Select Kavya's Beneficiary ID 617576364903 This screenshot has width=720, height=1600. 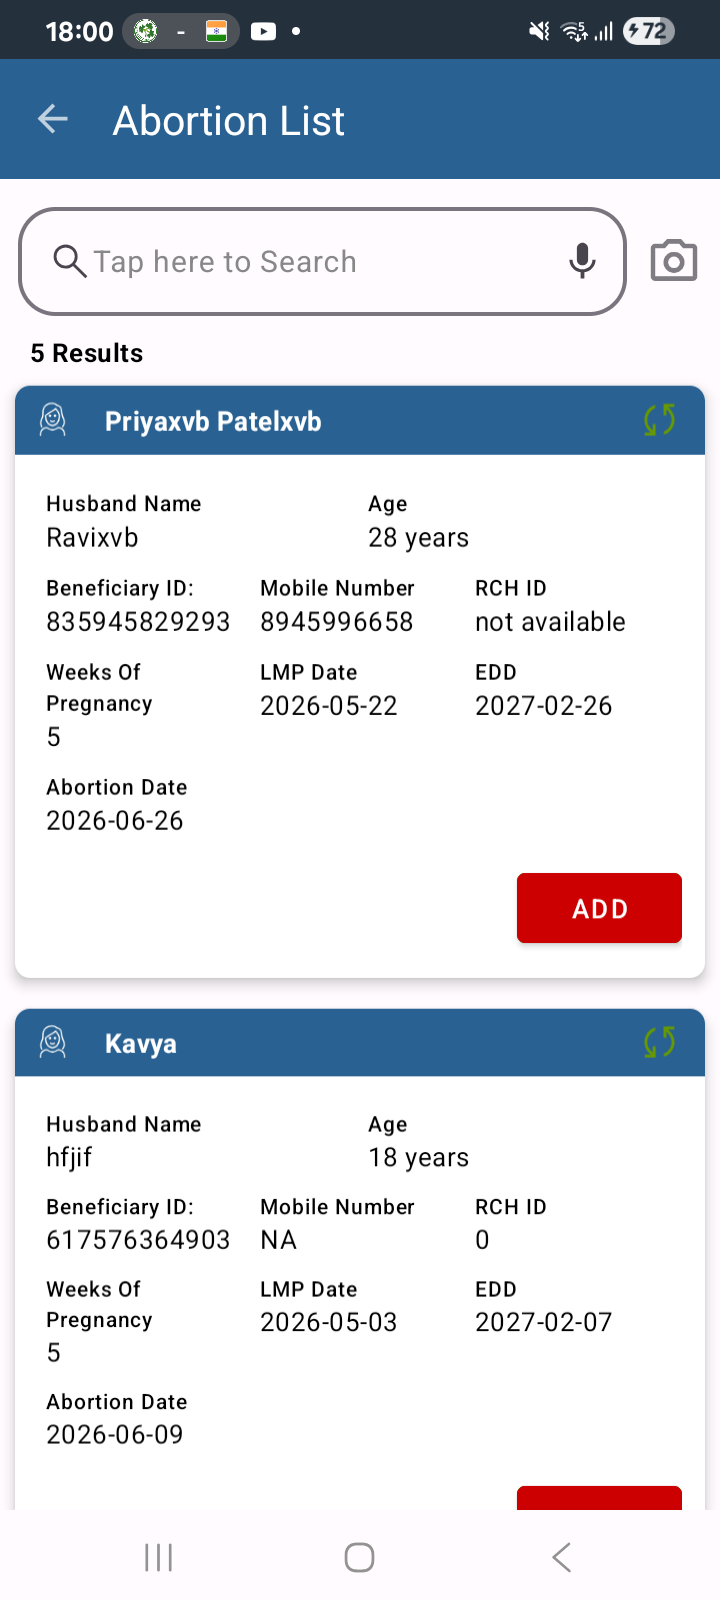pyautogui.click(x=138, y=1240)
